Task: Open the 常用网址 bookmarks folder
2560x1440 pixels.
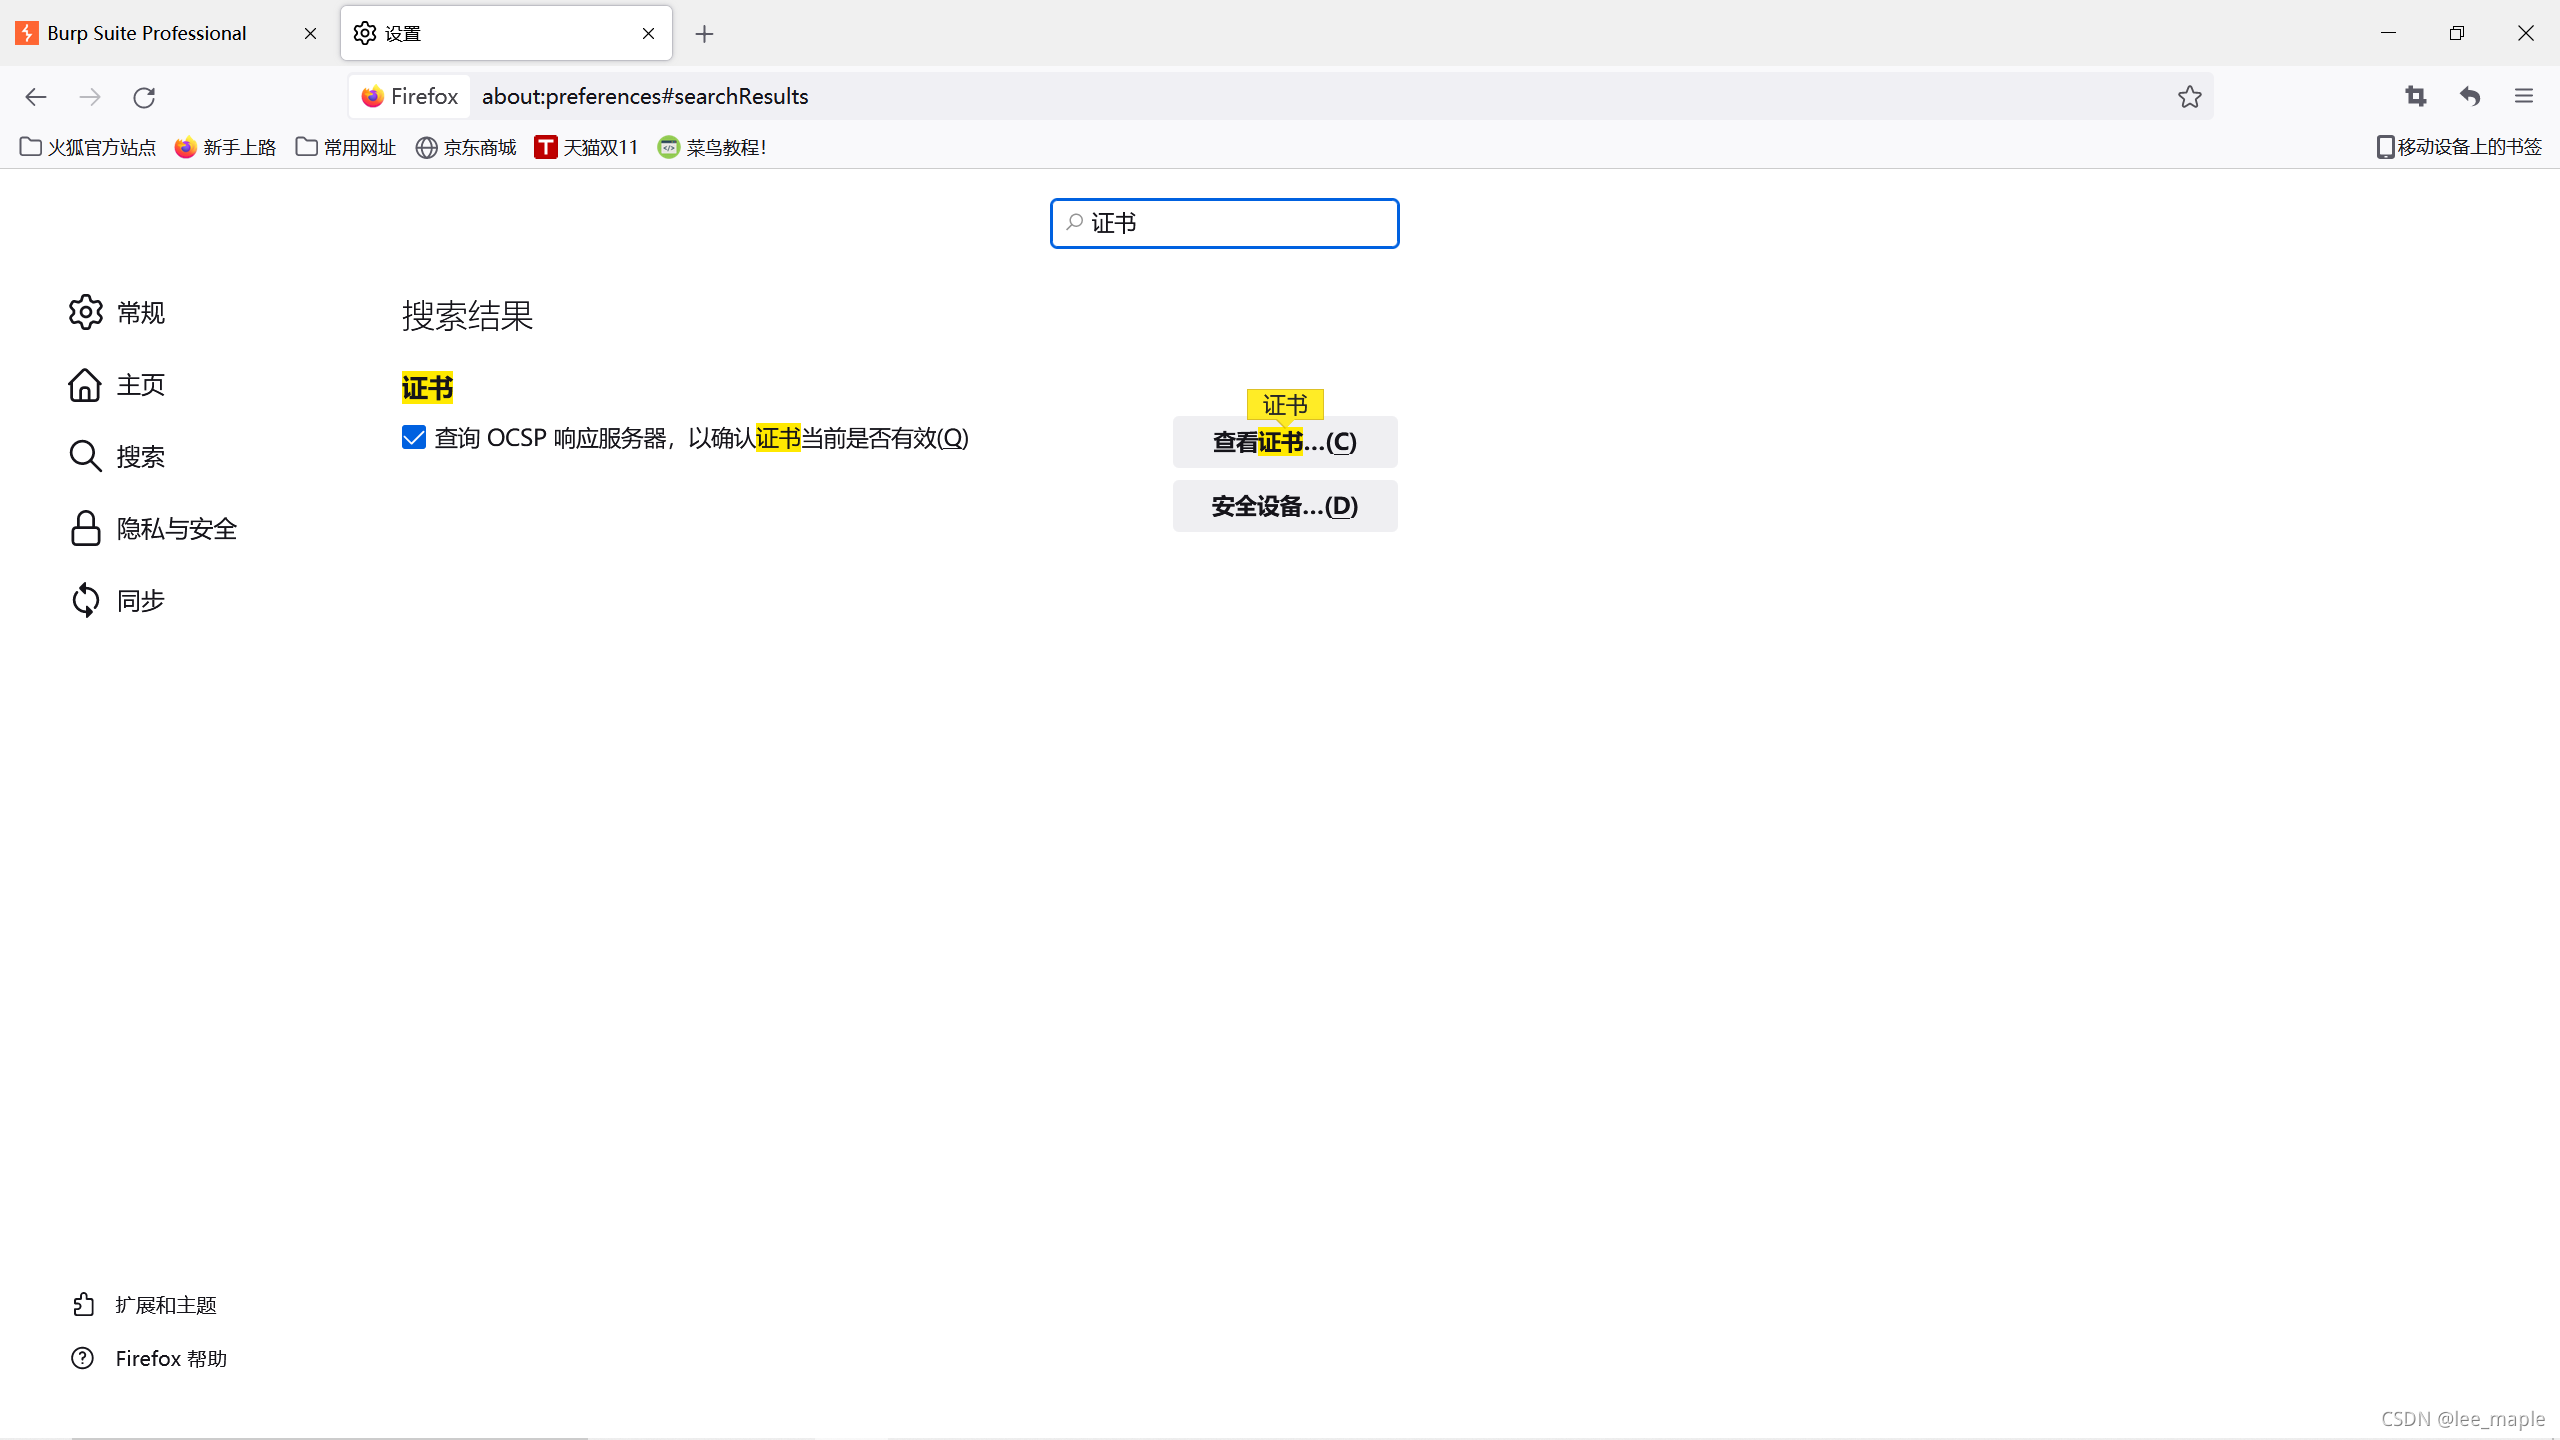Action: [x=346, y=148]
